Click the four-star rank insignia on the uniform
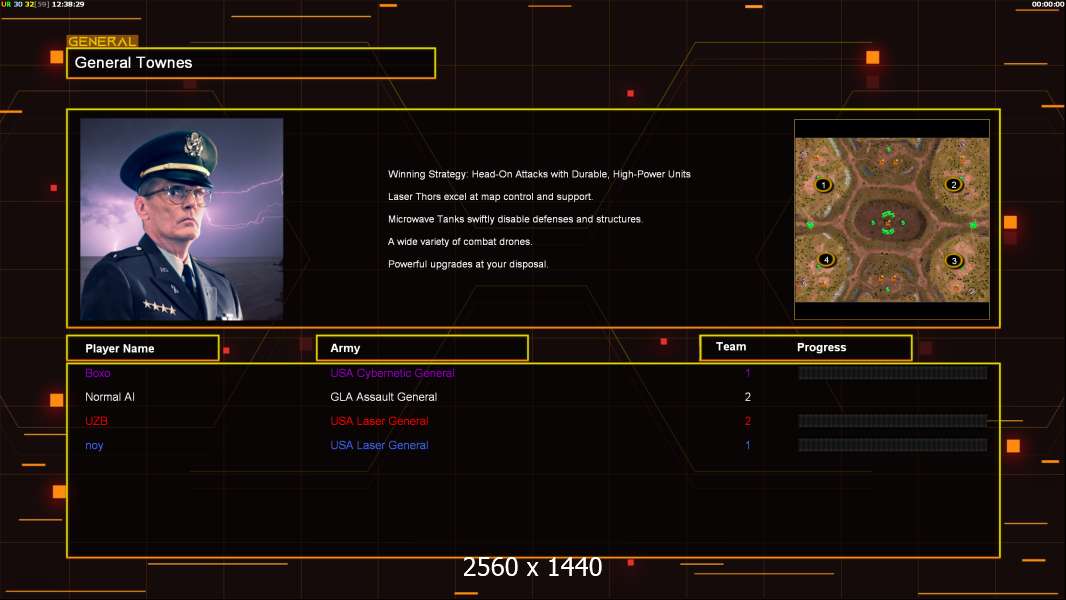 pos(158,307)
